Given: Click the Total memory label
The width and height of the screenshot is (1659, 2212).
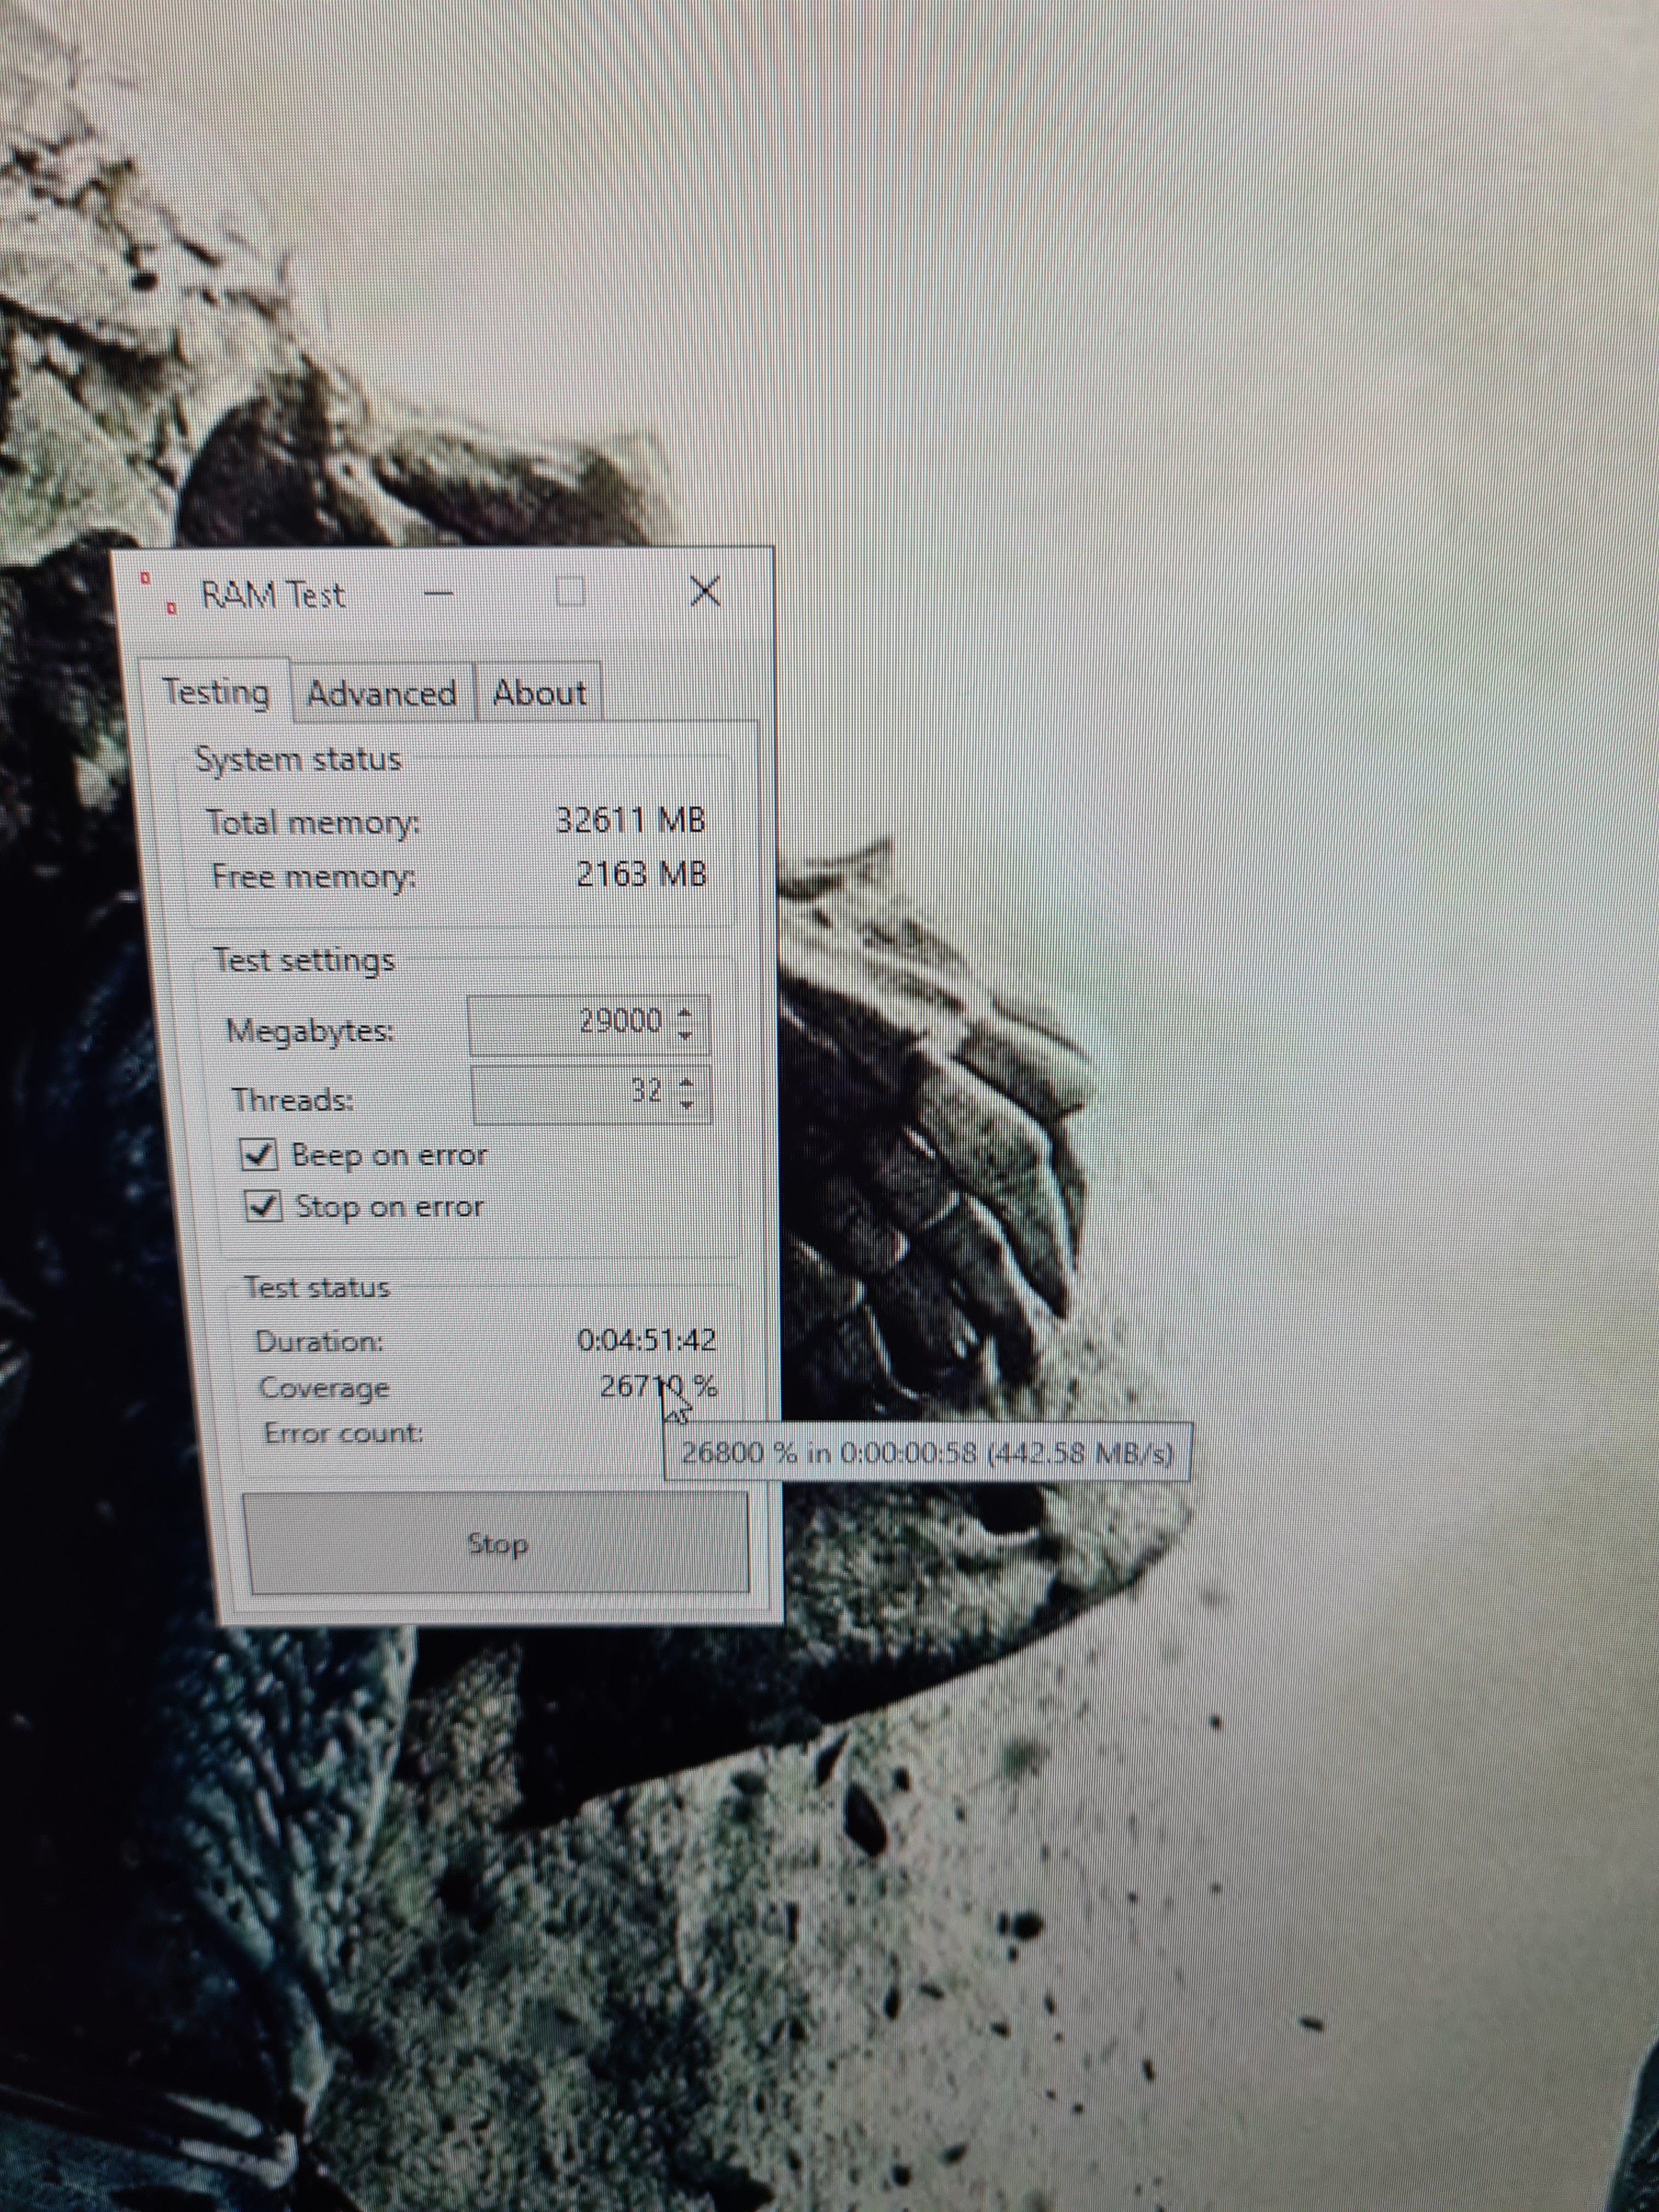Looking at the screenshot, I should pyautogui.click(x=312, y=823).
